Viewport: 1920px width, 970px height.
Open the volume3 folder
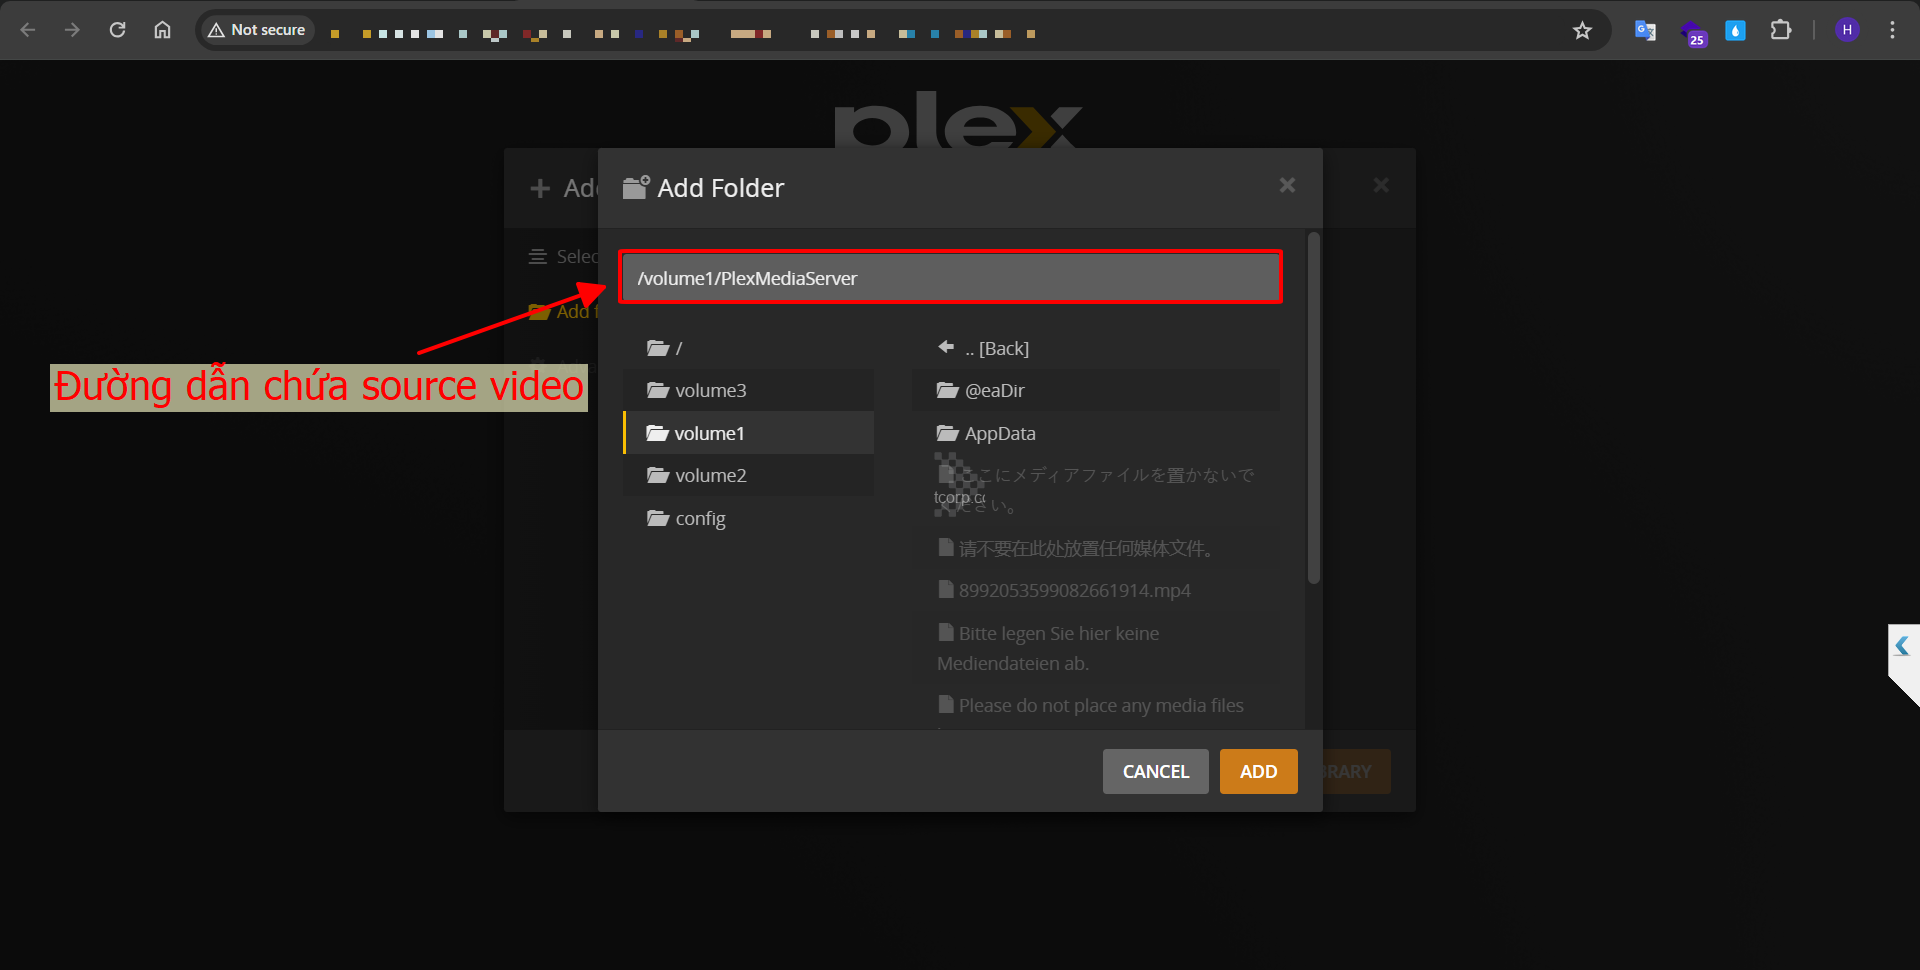point(709,390)
